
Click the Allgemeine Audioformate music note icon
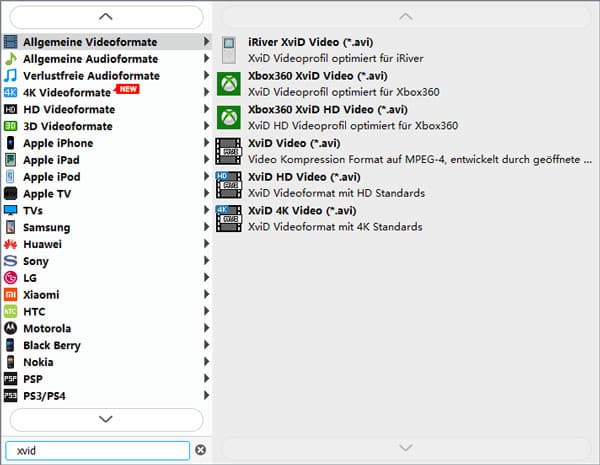10,59
